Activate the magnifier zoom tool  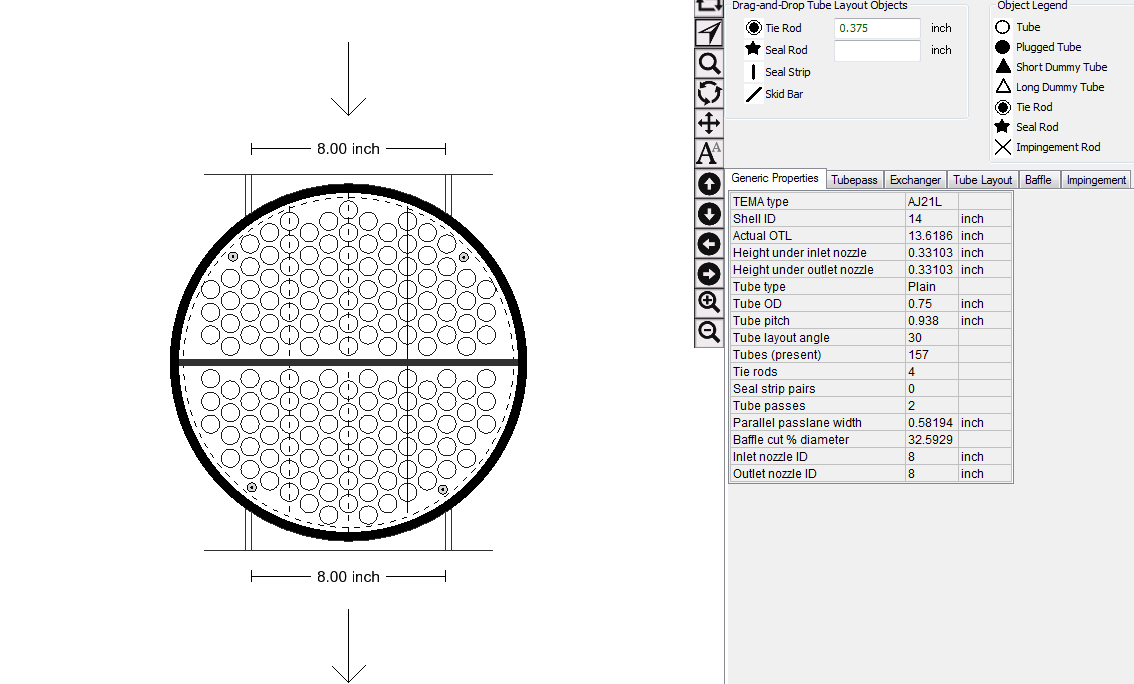coord(709,64)
